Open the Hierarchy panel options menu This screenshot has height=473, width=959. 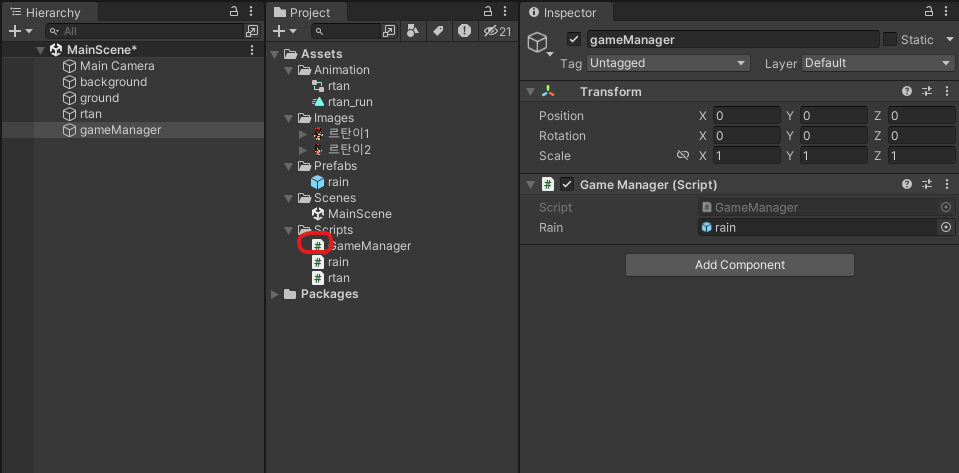pos(251,11)
